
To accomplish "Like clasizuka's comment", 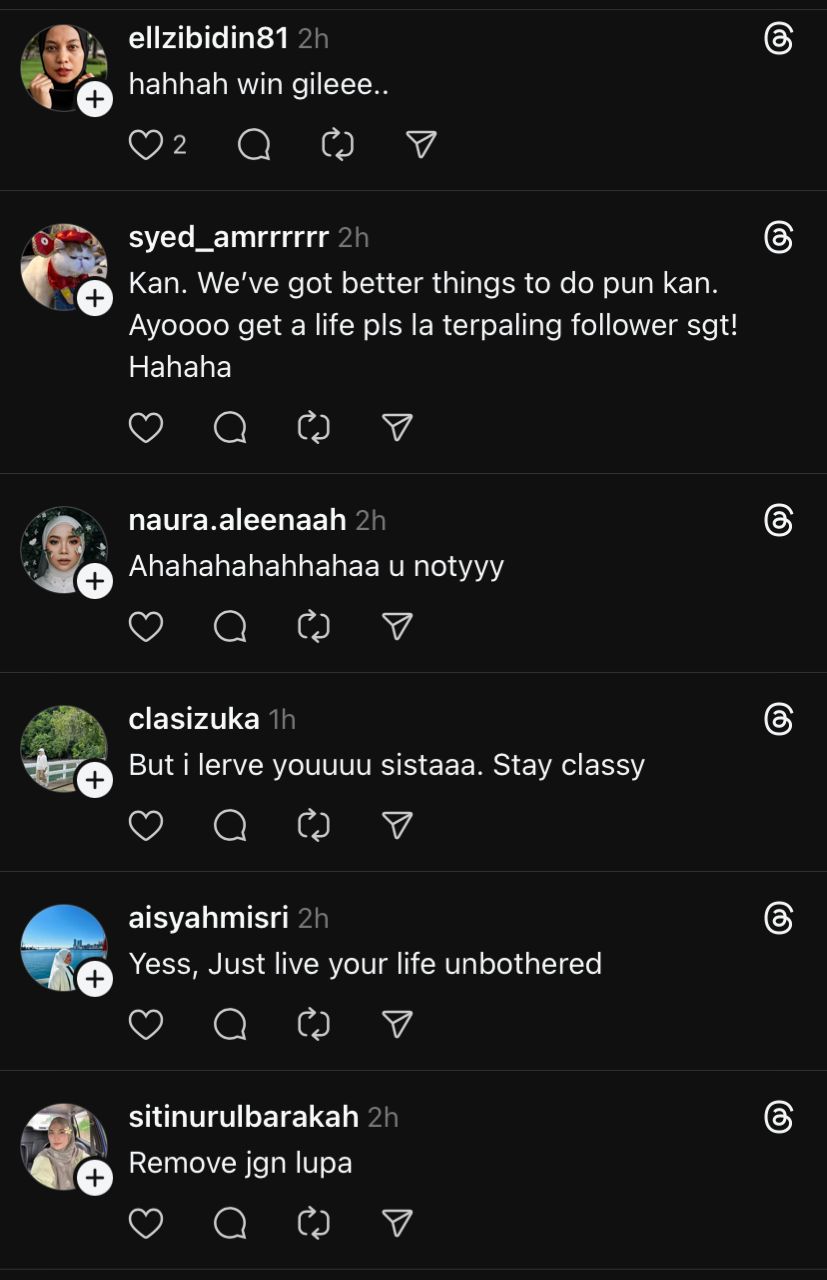I will click(x=146, y=826).
